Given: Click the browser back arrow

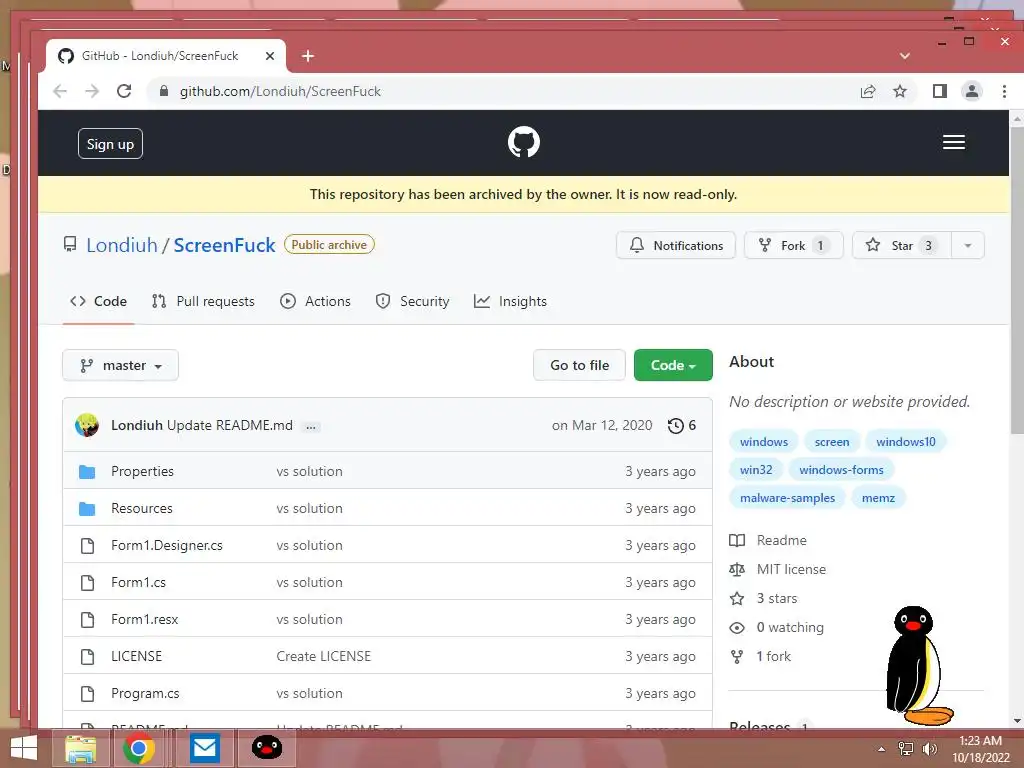Looking at the screenshot, I should tap(60, 91).
